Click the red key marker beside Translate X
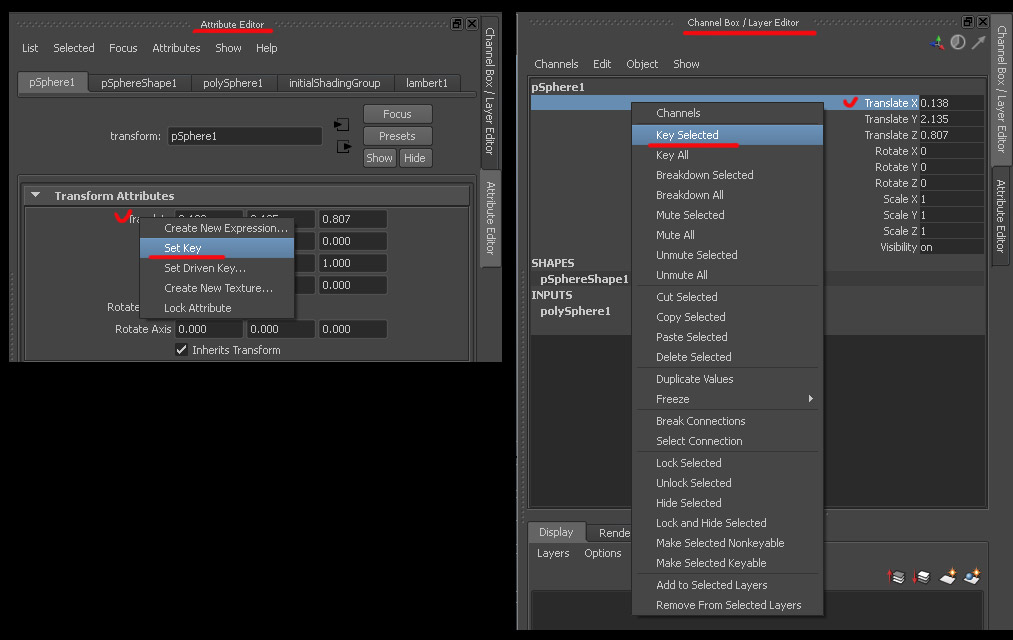This screenshot has height=640, width=1013. (851, 101)
